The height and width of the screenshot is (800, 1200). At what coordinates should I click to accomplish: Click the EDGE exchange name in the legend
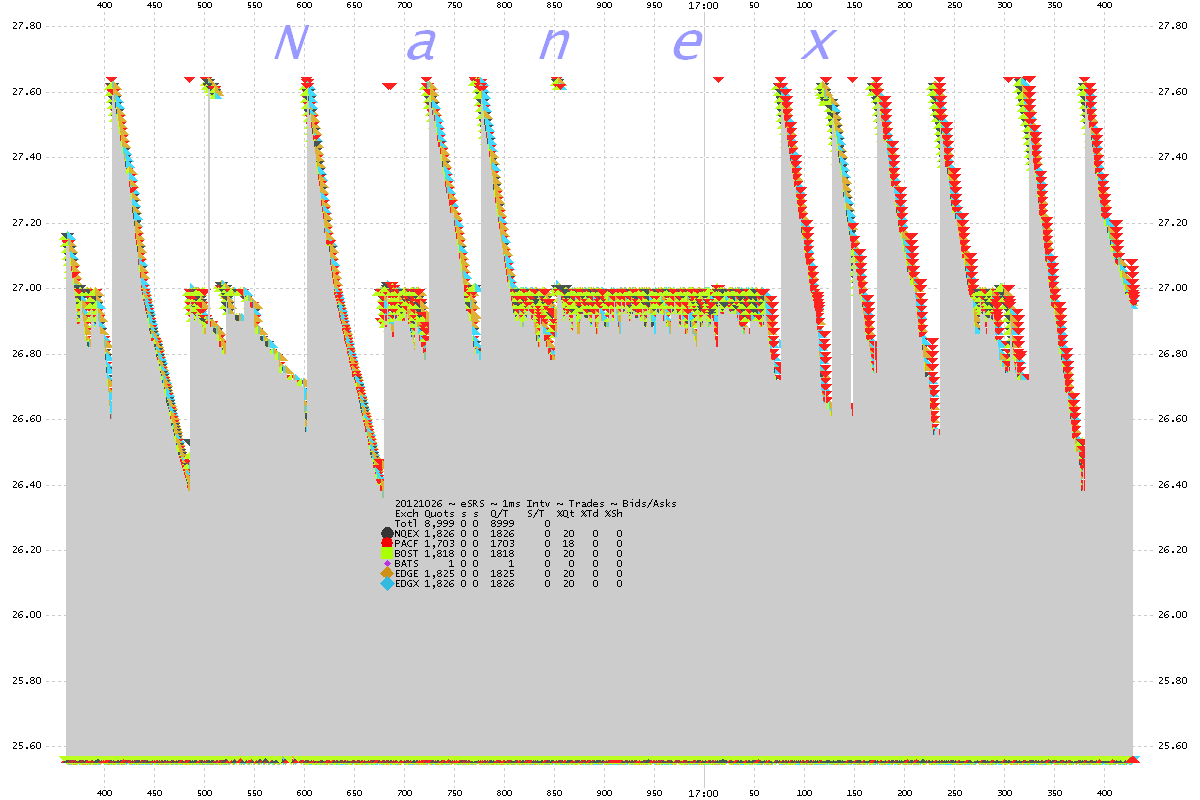click(407, 573)
